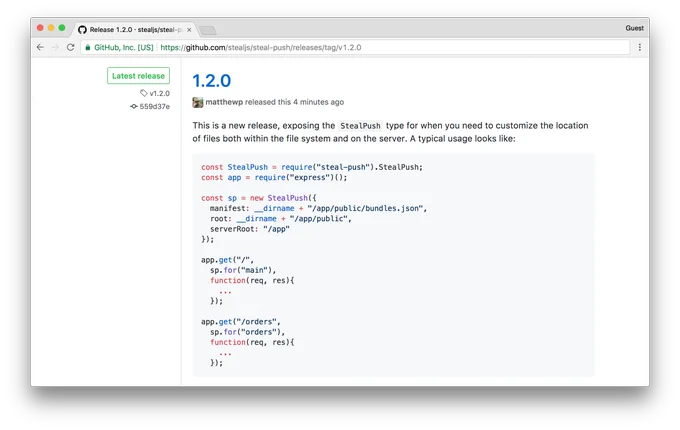The width and height of the screenshot is (680, 430).
Task: Click the code line 'app.get("/orders",'
Action: coord(241,322)
